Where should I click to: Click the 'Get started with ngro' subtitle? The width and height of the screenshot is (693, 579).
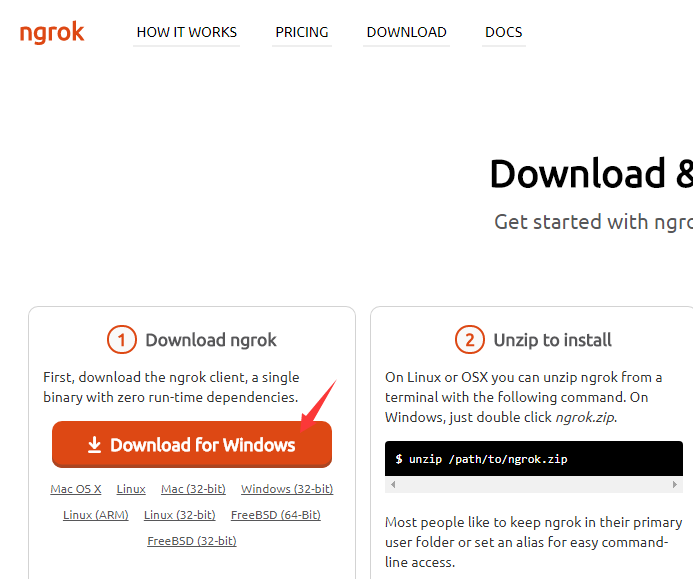[x=594, y=222]
